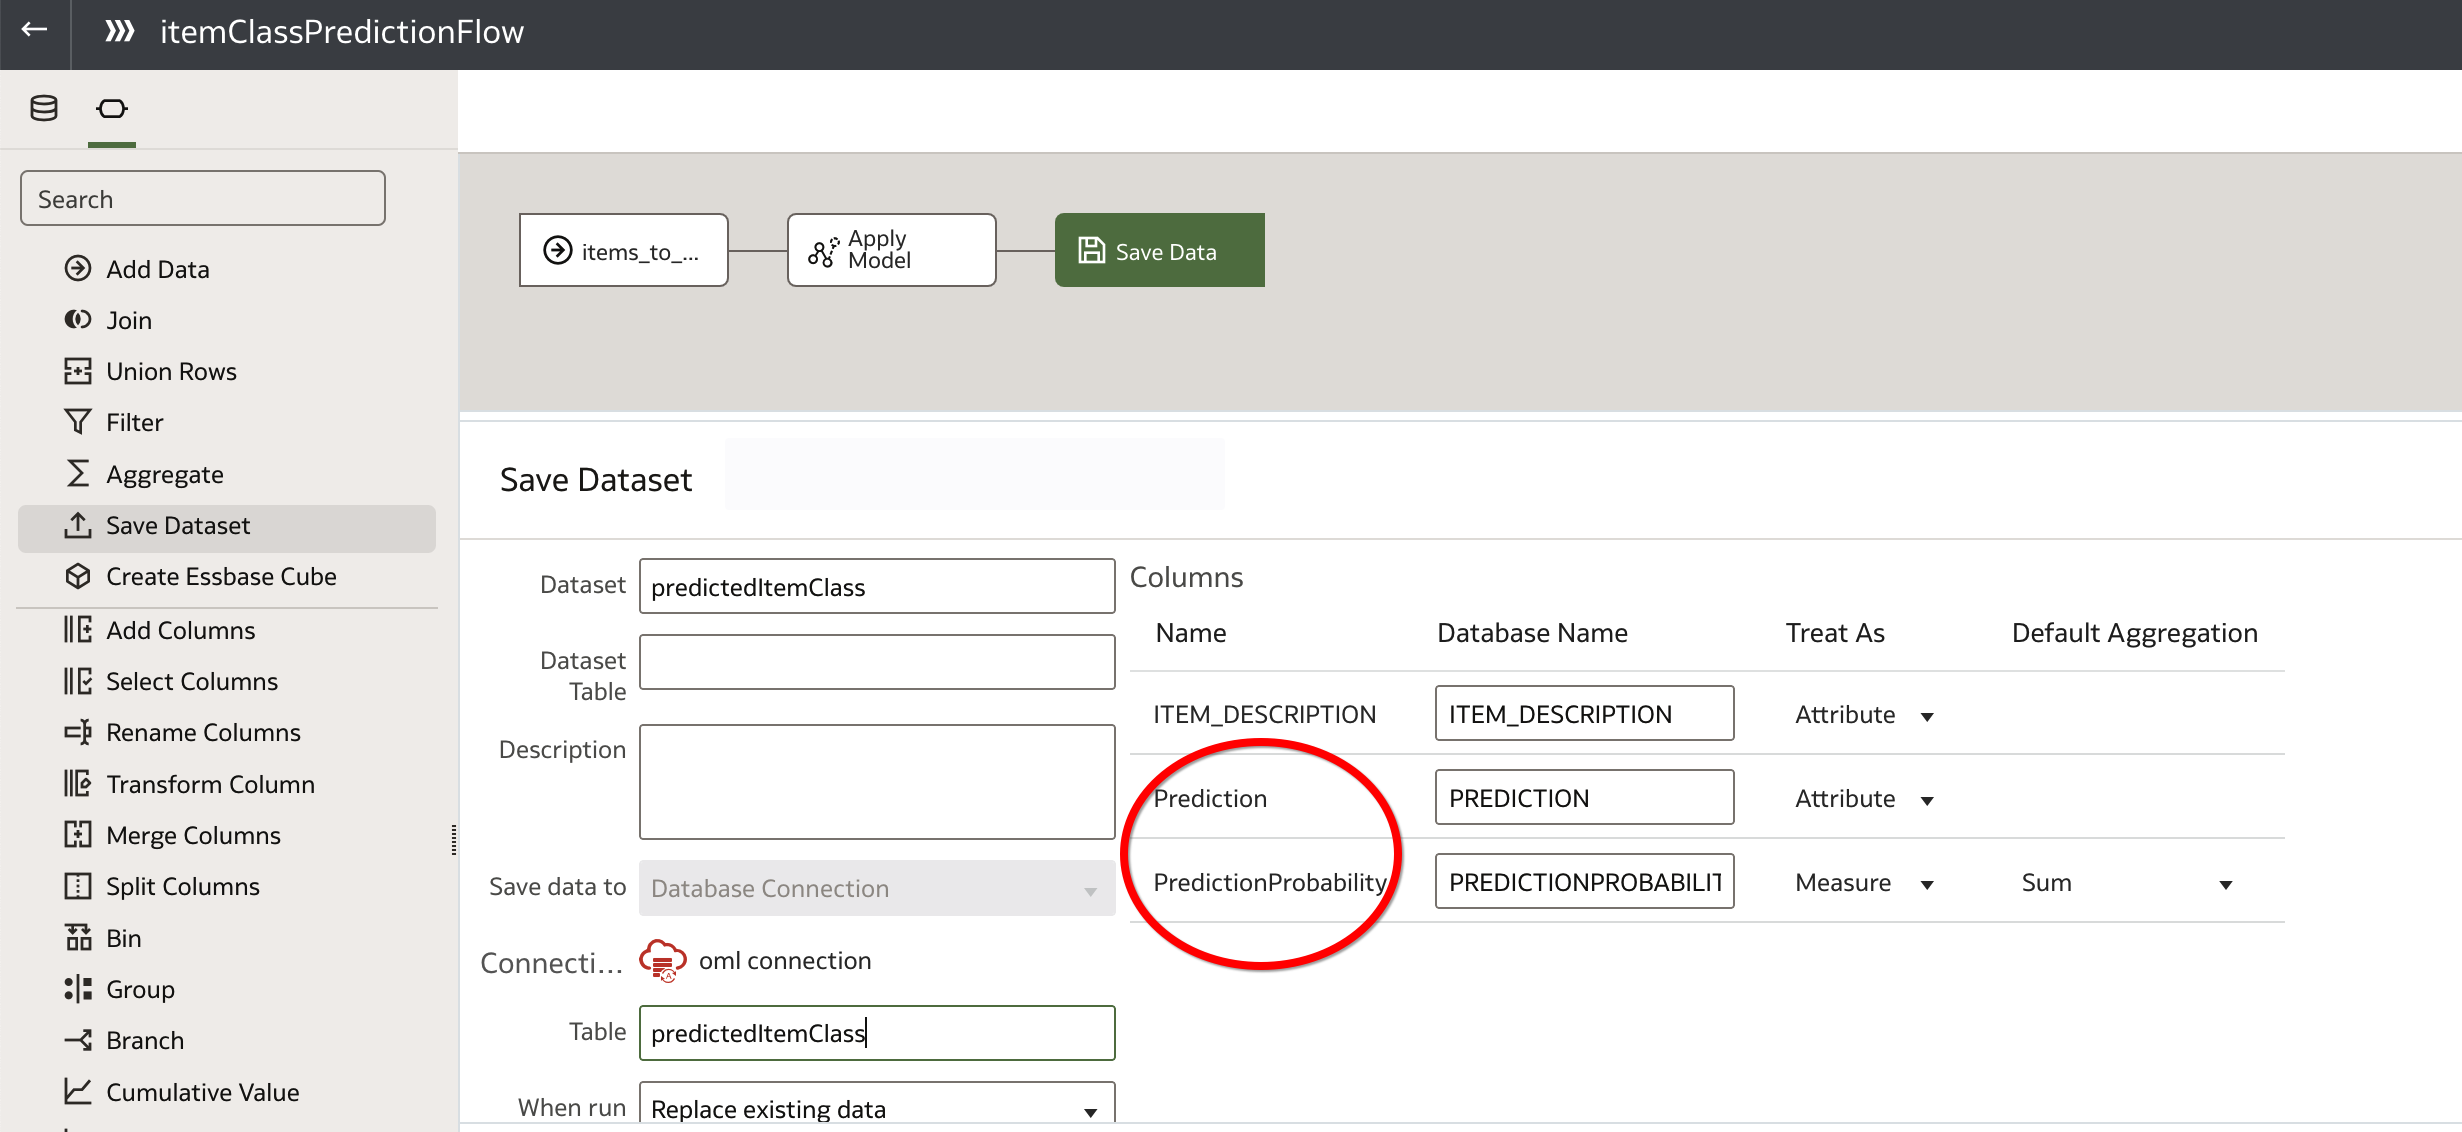Choose the Transform Column step

point(210,784)
